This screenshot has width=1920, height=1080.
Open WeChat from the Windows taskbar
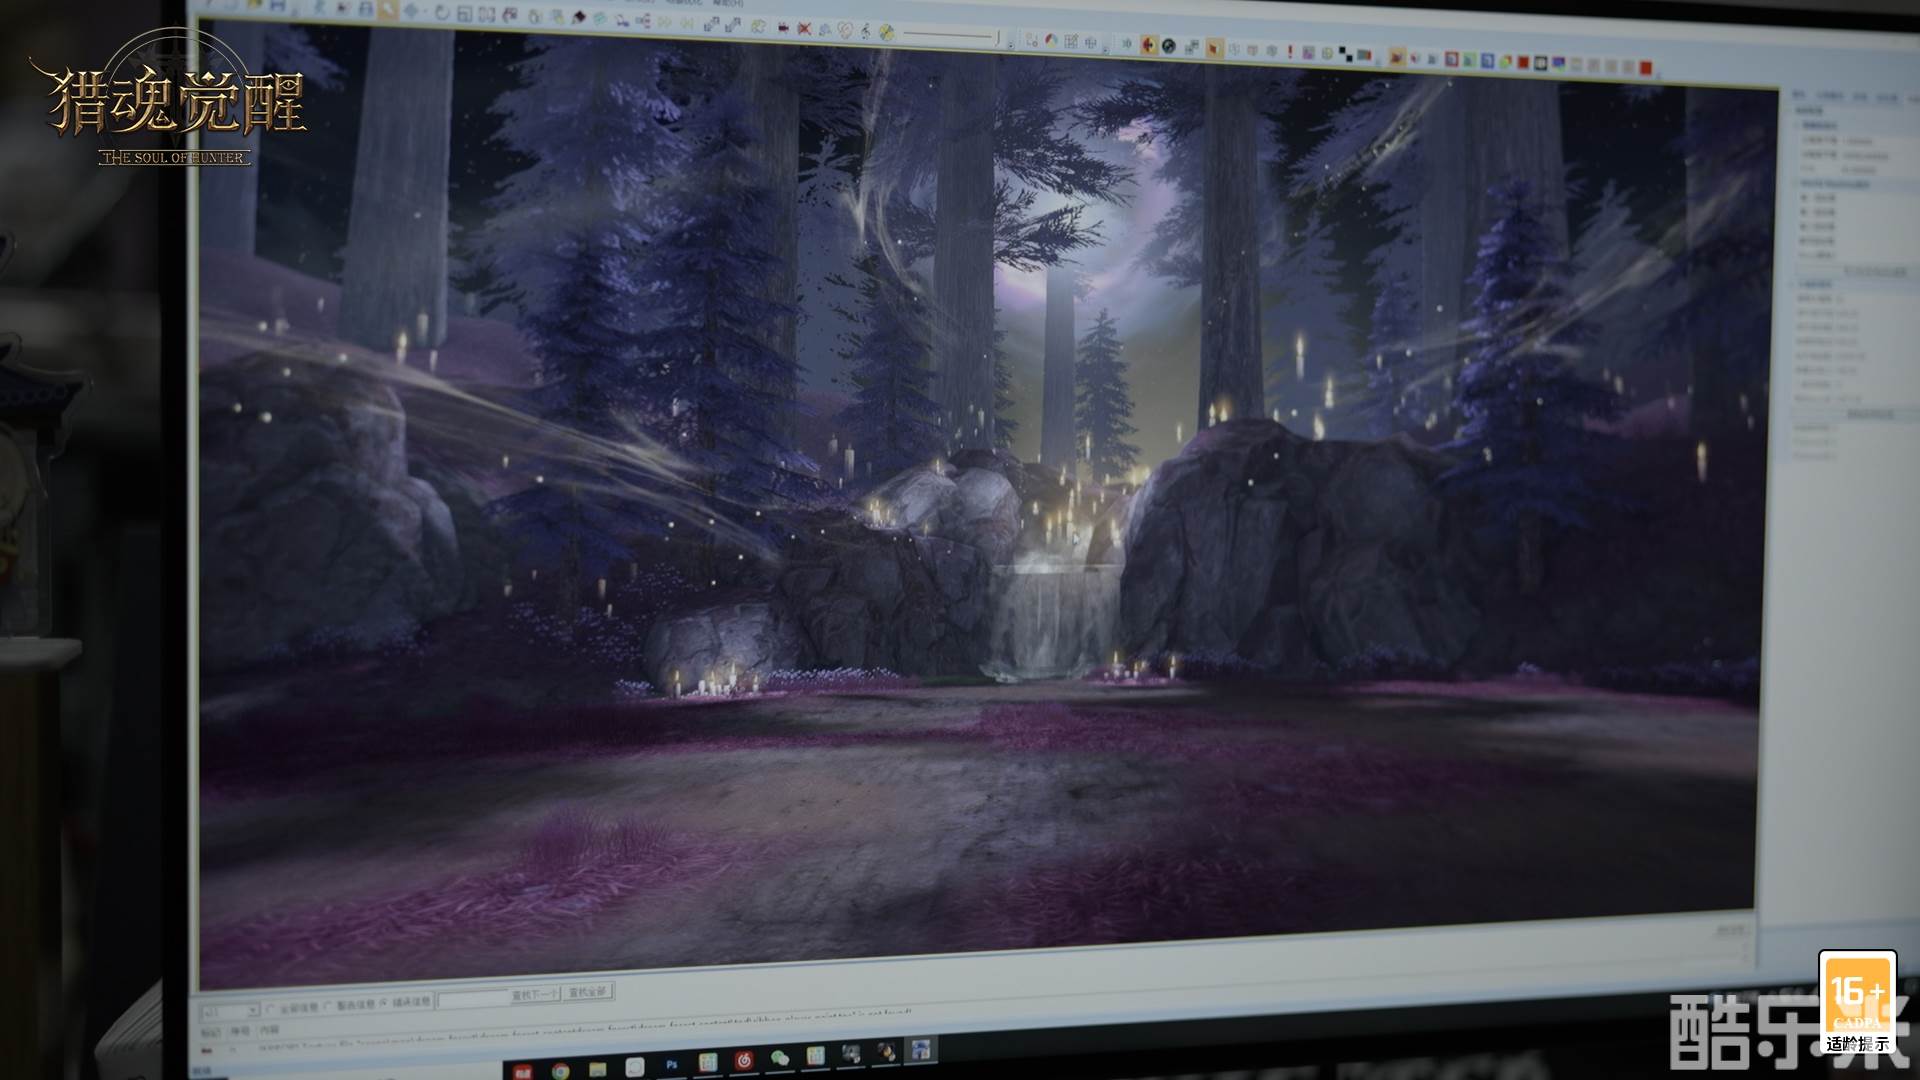tap(780, 1058)
